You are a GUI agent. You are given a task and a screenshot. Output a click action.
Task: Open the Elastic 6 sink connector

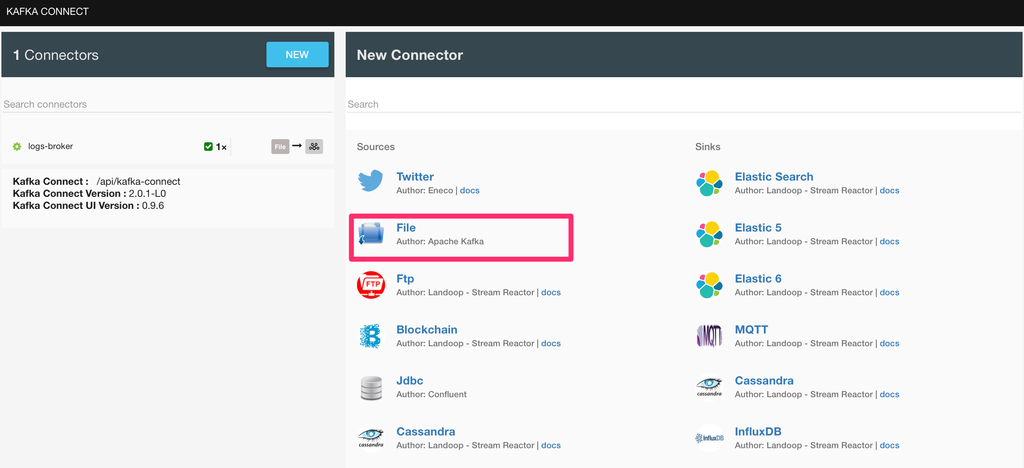pyautogui.click(x=758, y=279)
